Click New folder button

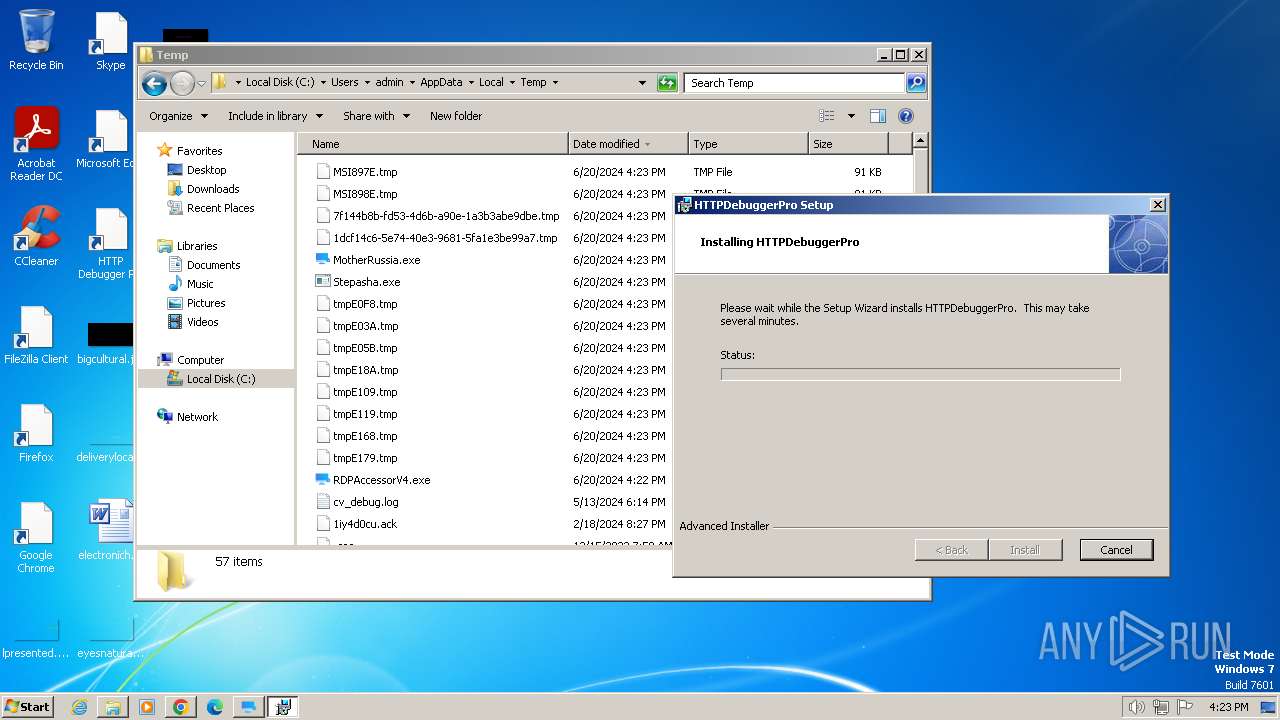pyautogui.click(x=456, y=116)
